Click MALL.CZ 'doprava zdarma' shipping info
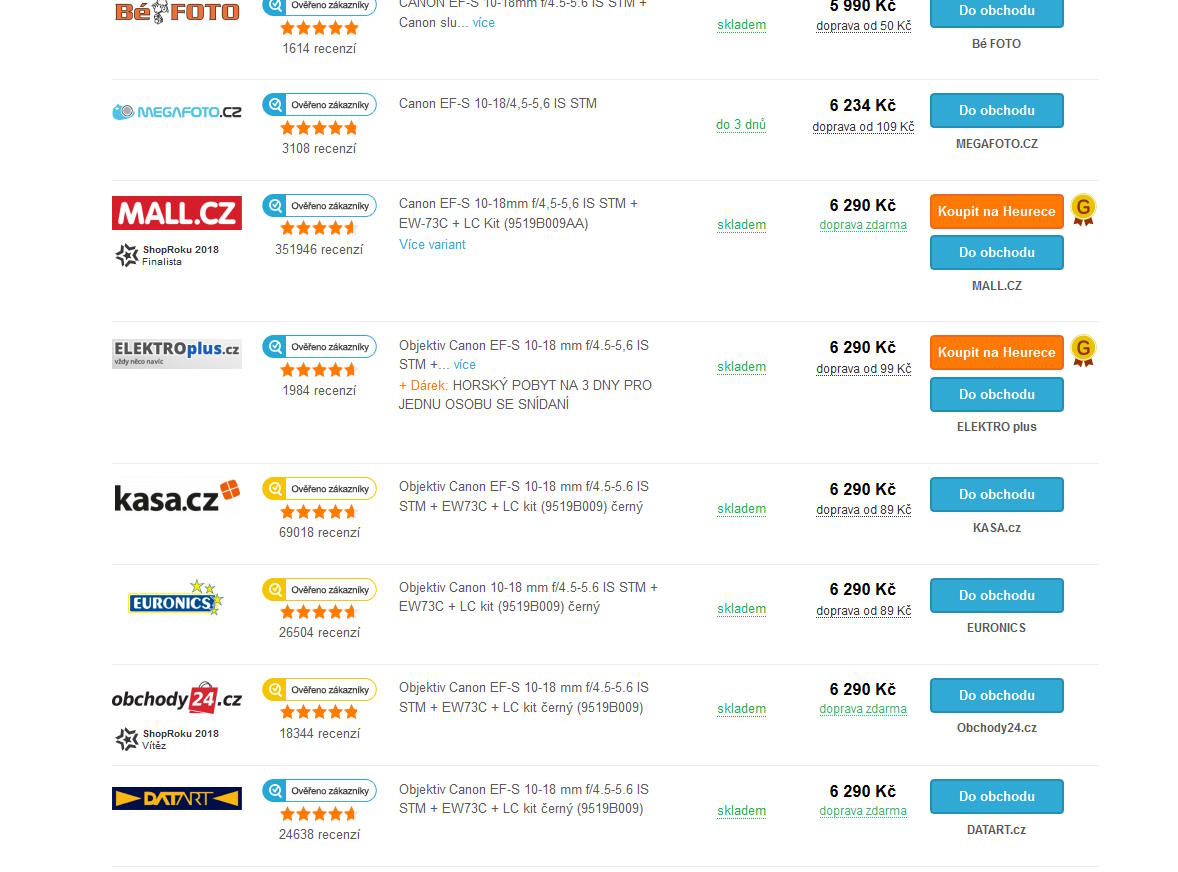Image resolution: width=1178 pixels, height=872 pixels. point(863,225)
